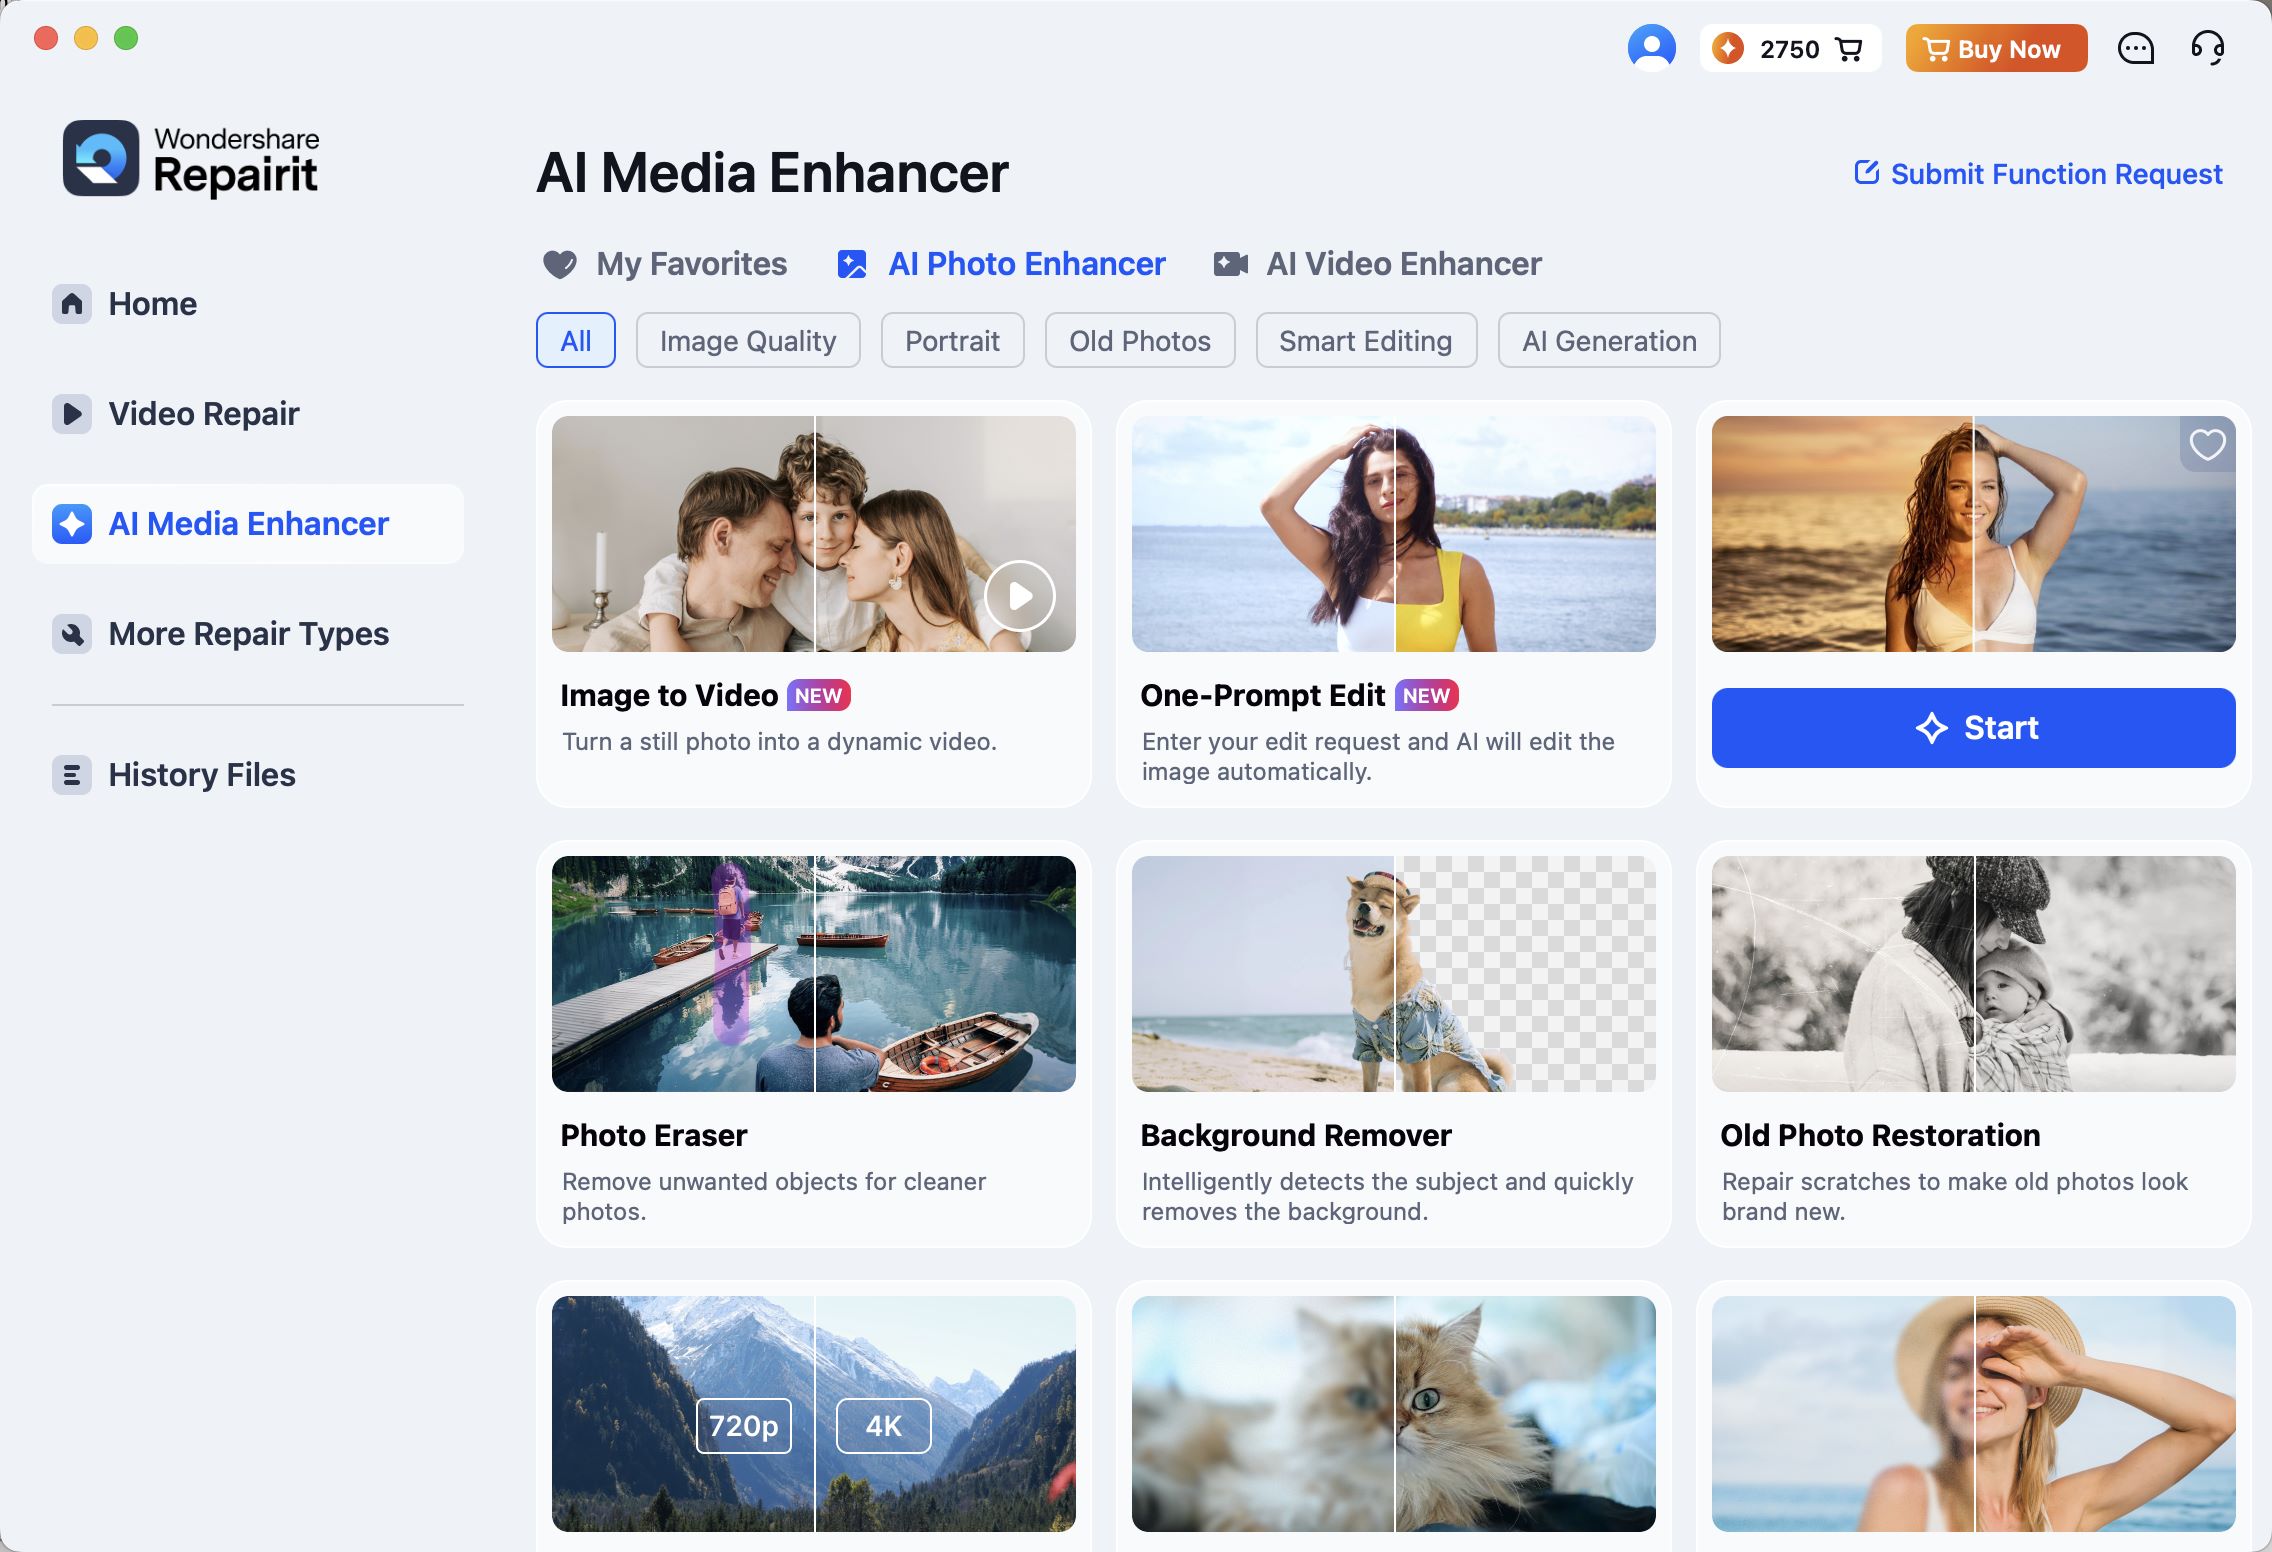Screen dimensions: 2272x1552
Task: Click the Buy Now button
Action: click(x=1996, y=48)
